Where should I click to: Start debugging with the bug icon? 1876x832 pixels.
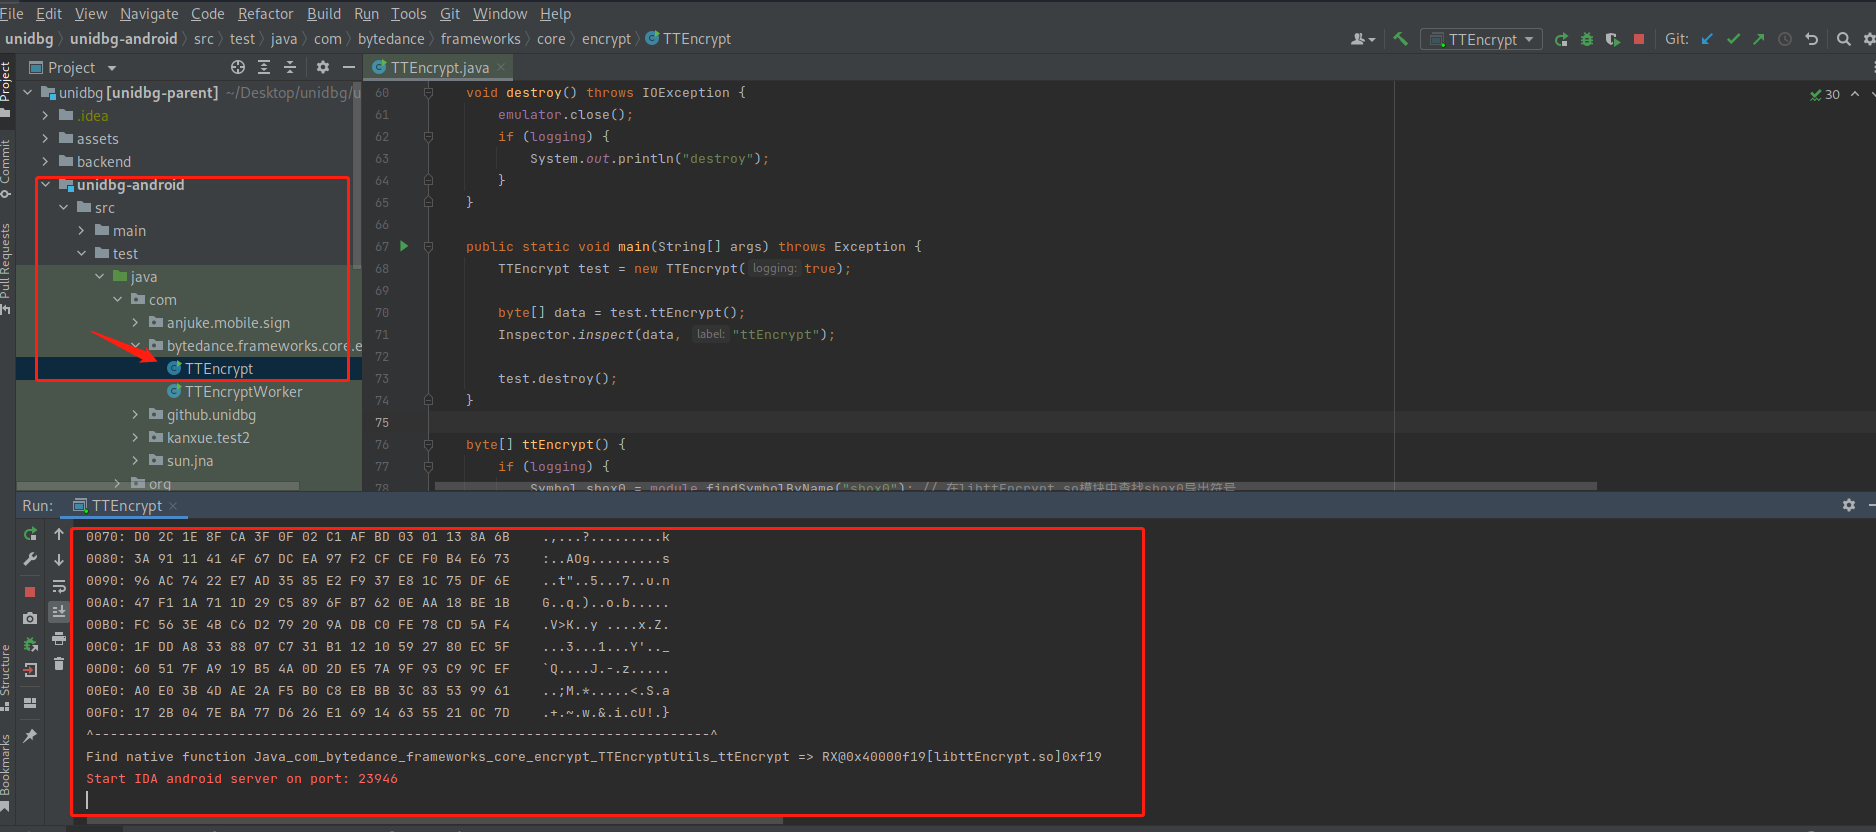1587,39
